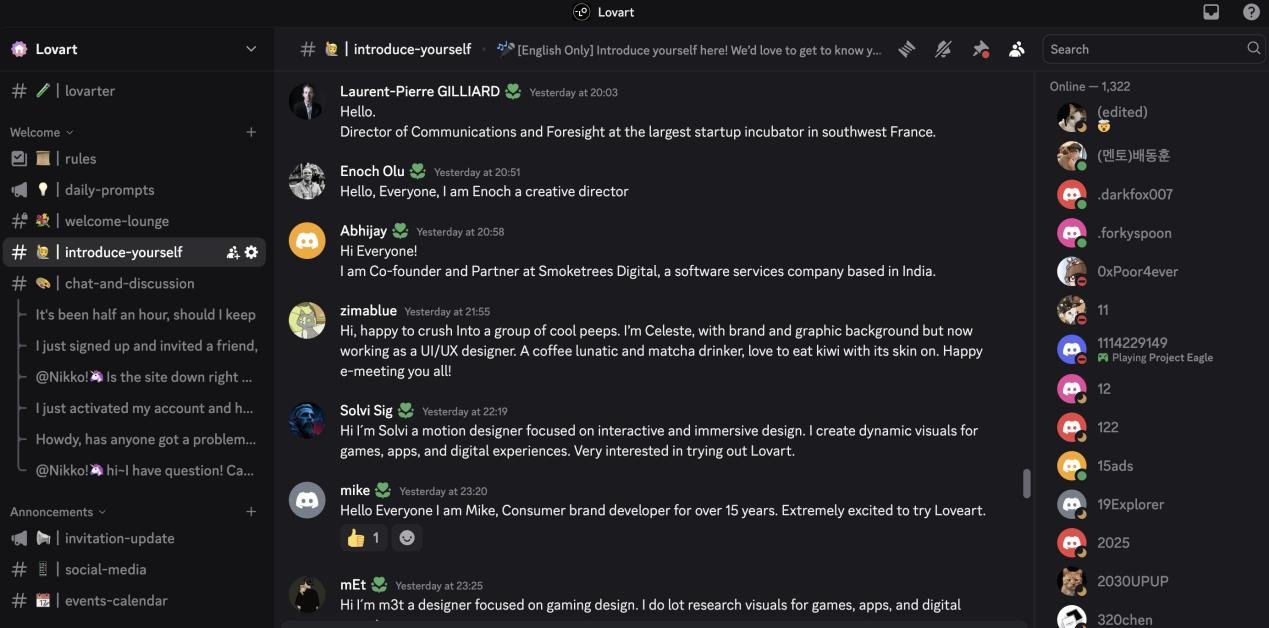
Task: Click the Search input field
Action: [1143, 49]
